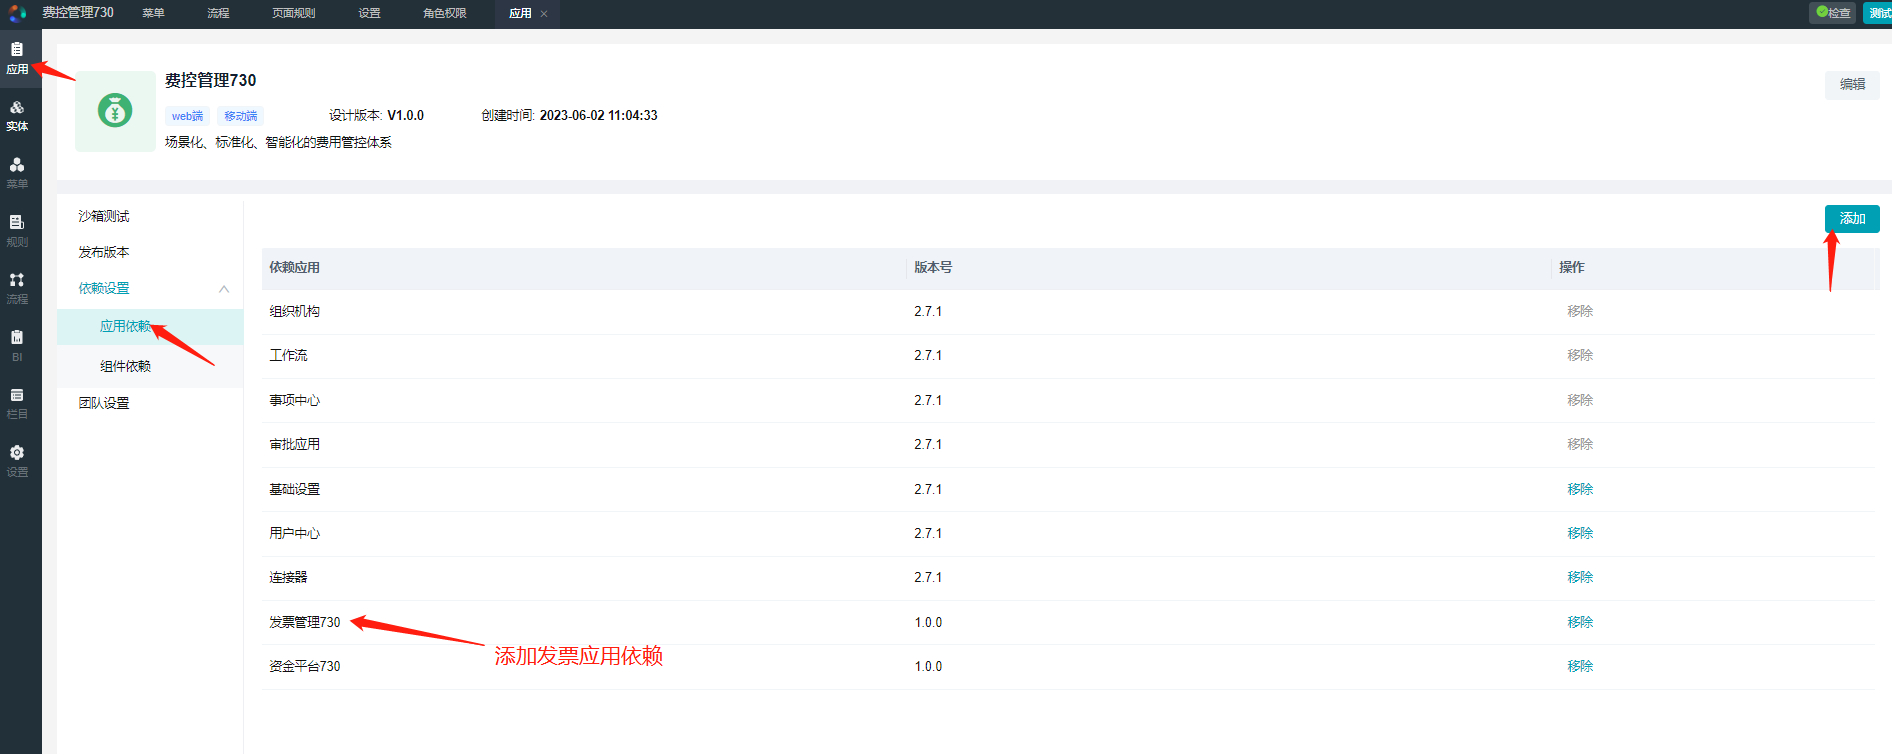This screenshot has height=754, width=1892.
Task: Select the 事项中心 row name
Action: [x=294, y=400]
